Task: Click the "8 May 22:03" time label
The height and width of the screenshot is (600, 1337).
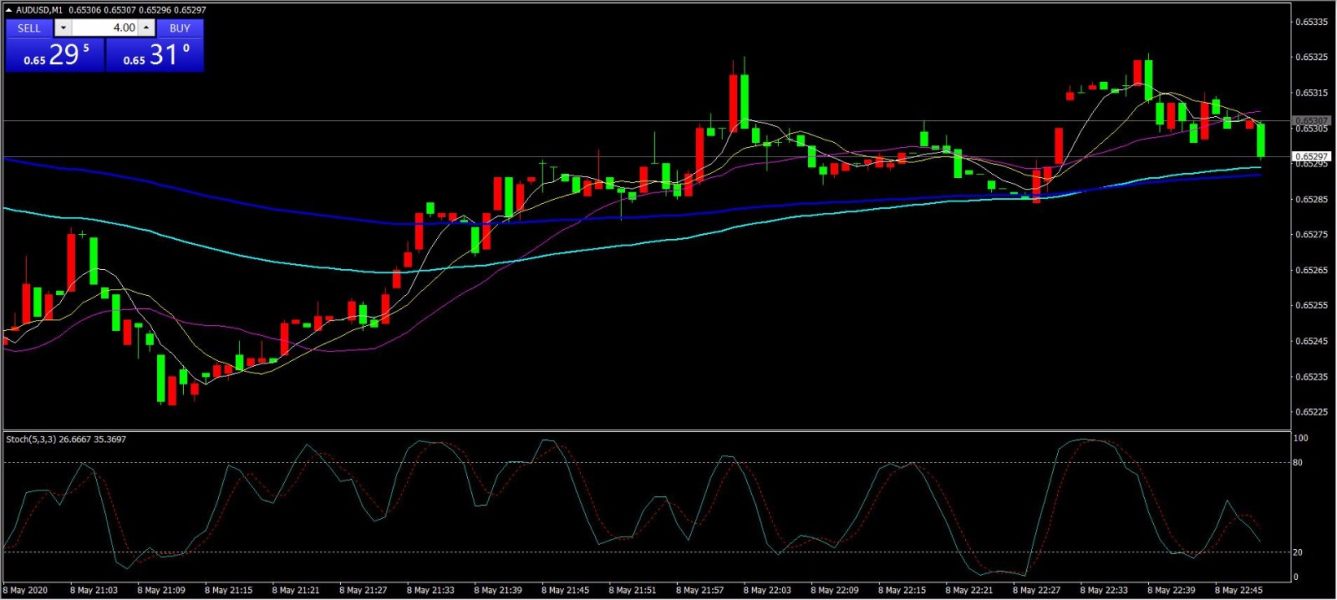Action: point(769,590)
